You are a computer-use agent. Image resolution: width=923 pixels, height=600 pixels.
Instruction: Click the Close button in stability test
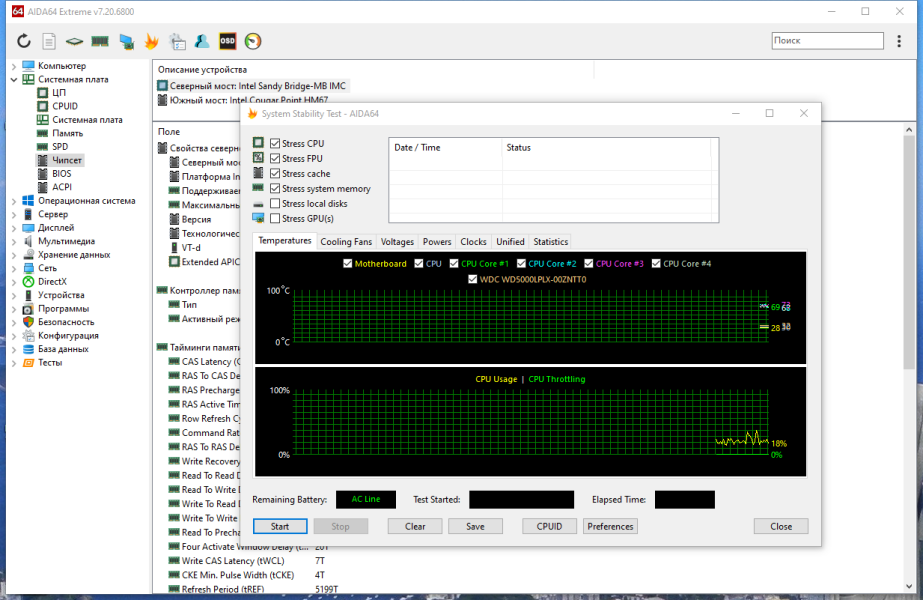(x=781, y=526)
